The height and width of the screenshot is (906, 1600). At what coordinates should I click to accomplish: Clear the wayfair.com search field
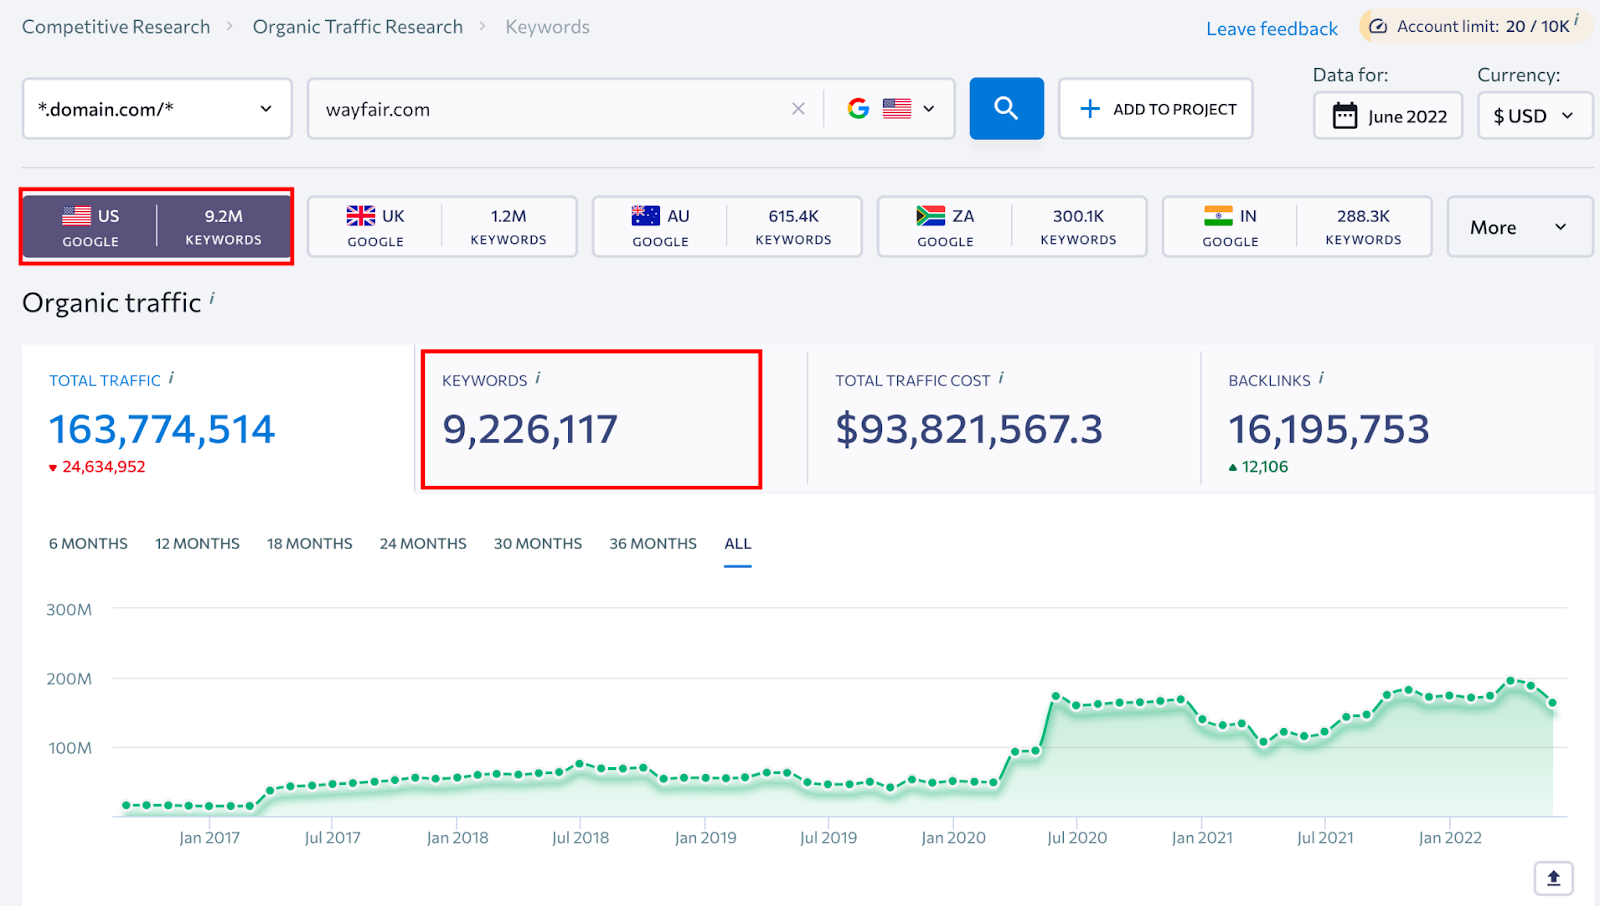(x=798, y=109)
